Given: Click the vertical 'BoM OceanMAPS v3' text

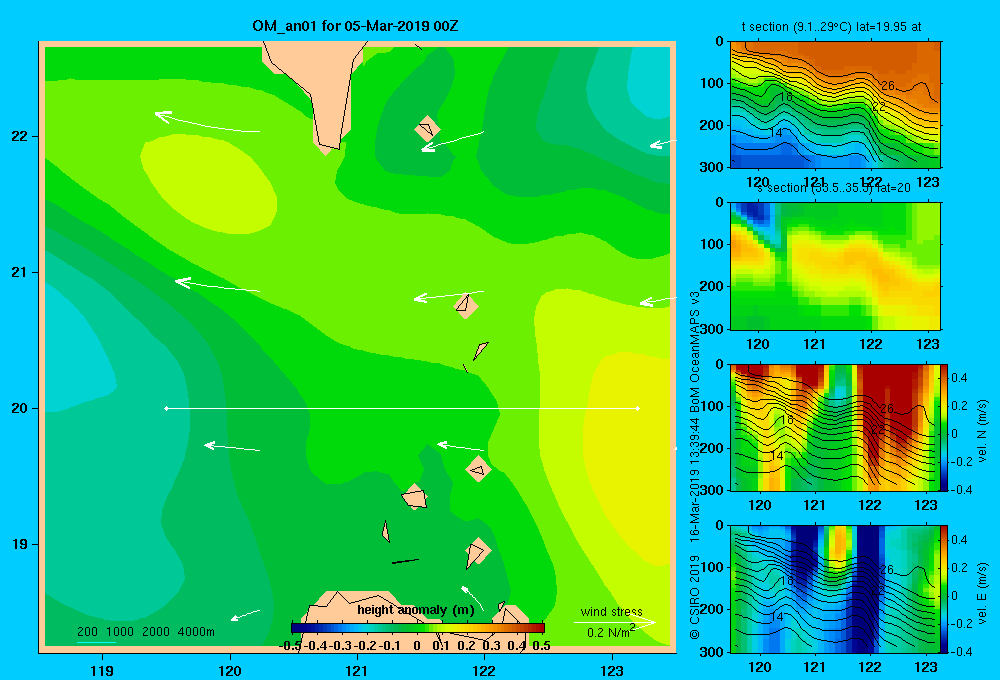Looking at the screenshot, I should click(x=695, y=353).
